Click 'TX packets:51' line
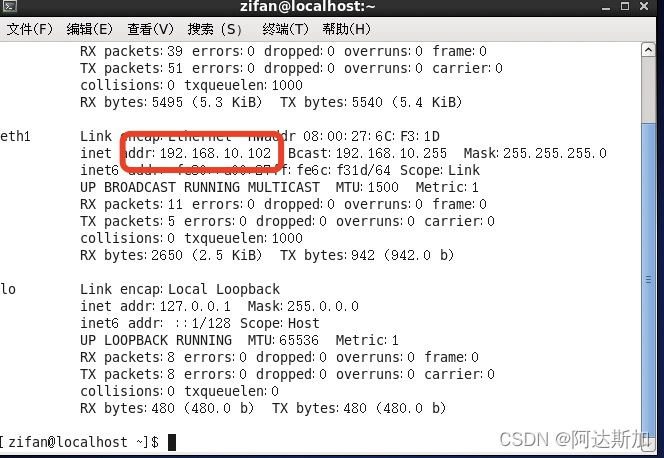Viewport: 664px width, 458px height. point(291,68)
